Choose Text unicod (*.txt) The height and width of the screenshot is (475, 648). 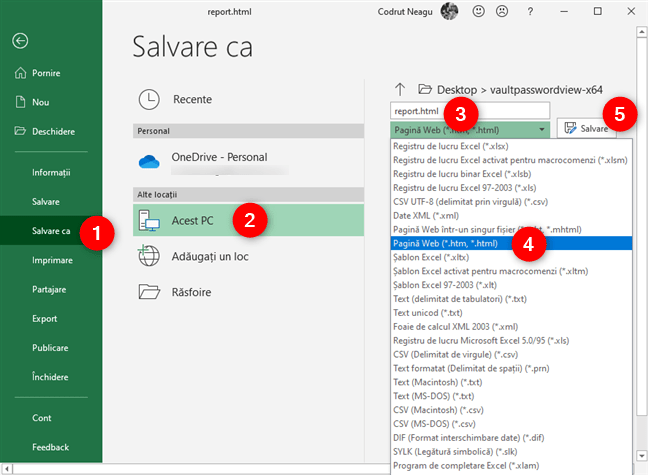[511, 313]
